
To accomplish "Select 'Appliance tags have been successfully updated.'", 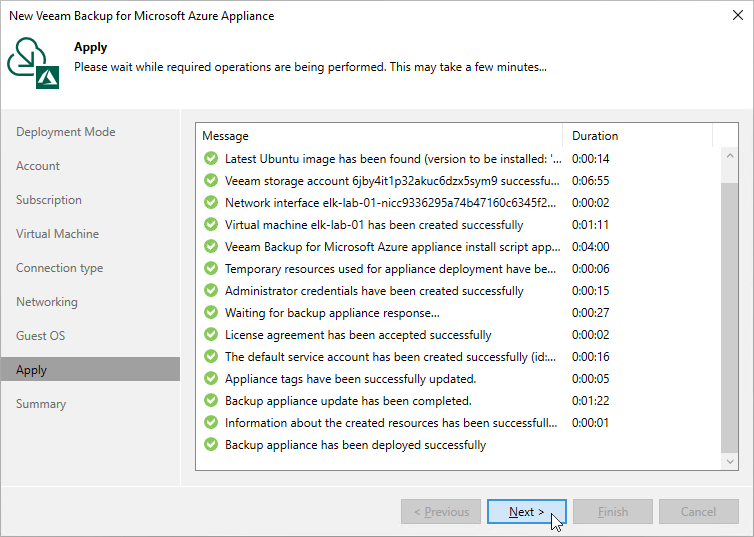I will click(351, 379).
